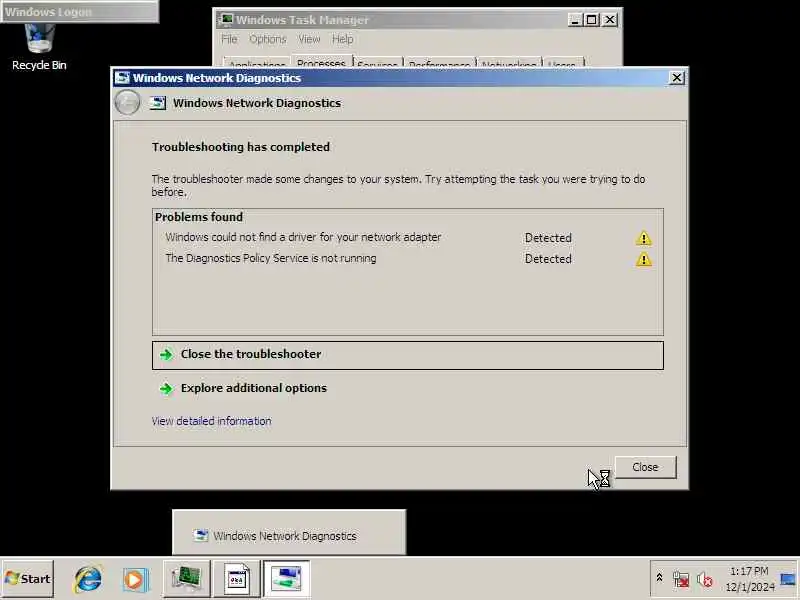This screenshot has width=800, height=600.
Task: Open the View menu in Task Manager
Action: [309, 39]
